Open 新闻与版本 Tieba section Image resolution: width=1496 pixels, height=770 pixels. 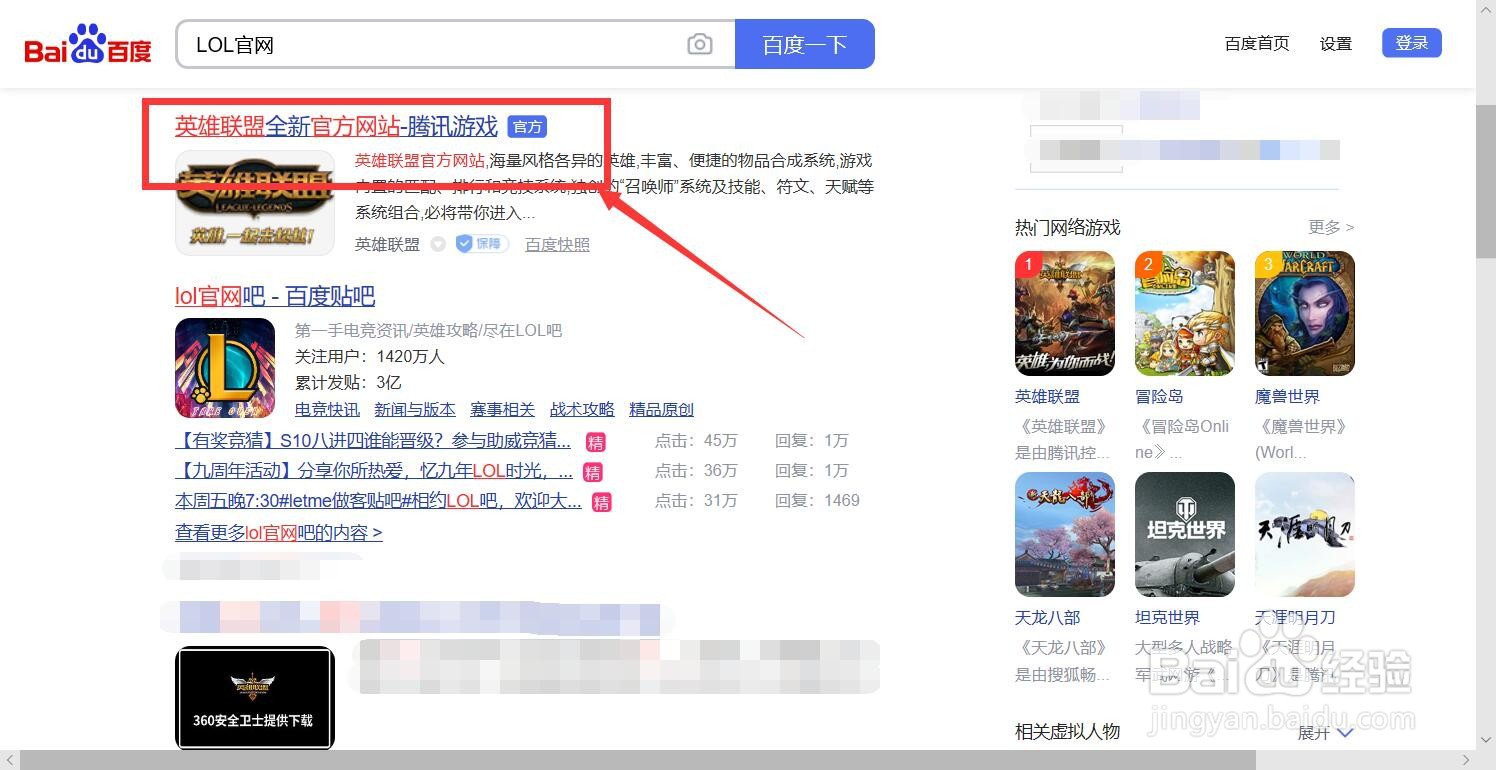pos(415,410)
